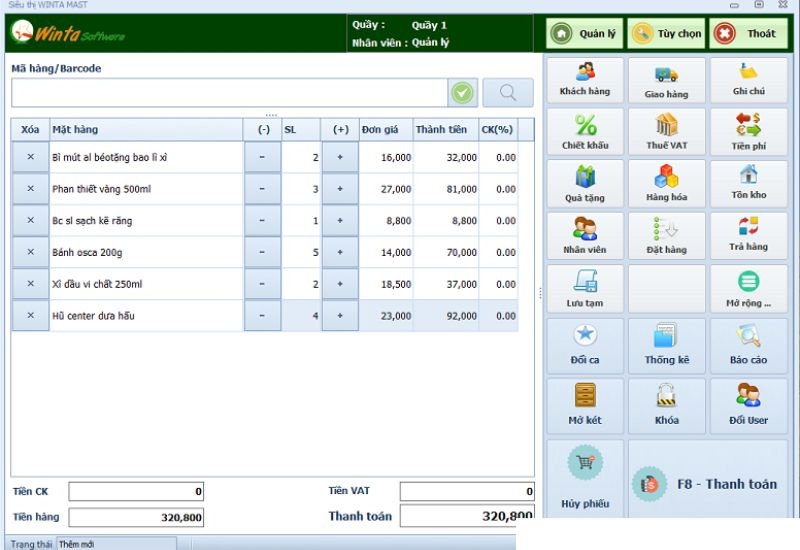Cancel the bill with Hủy phiếu
The width and height of the screenshot is (800, 550).
(x=585, y=479)
